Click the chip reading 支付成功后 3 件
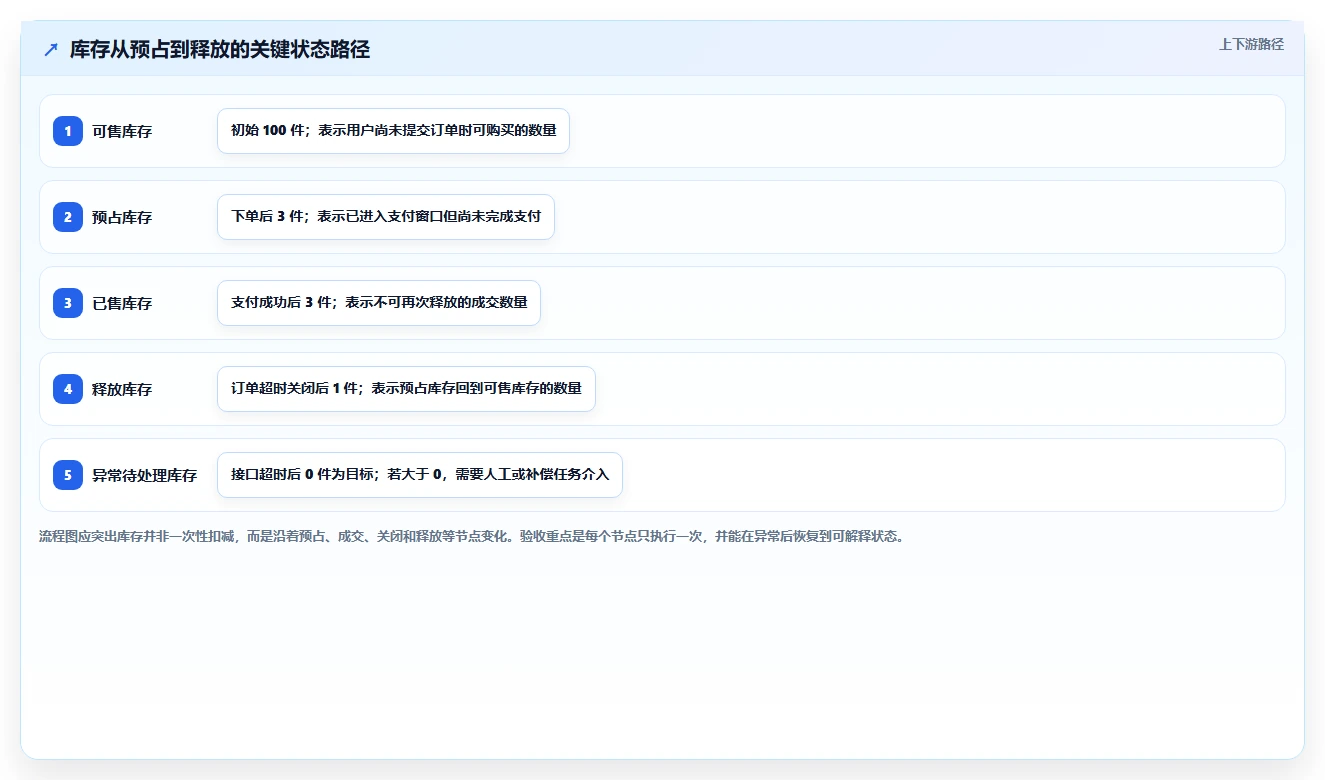Screen dimensions: 1325x780 pyautogui.click(x=379, y=303)
